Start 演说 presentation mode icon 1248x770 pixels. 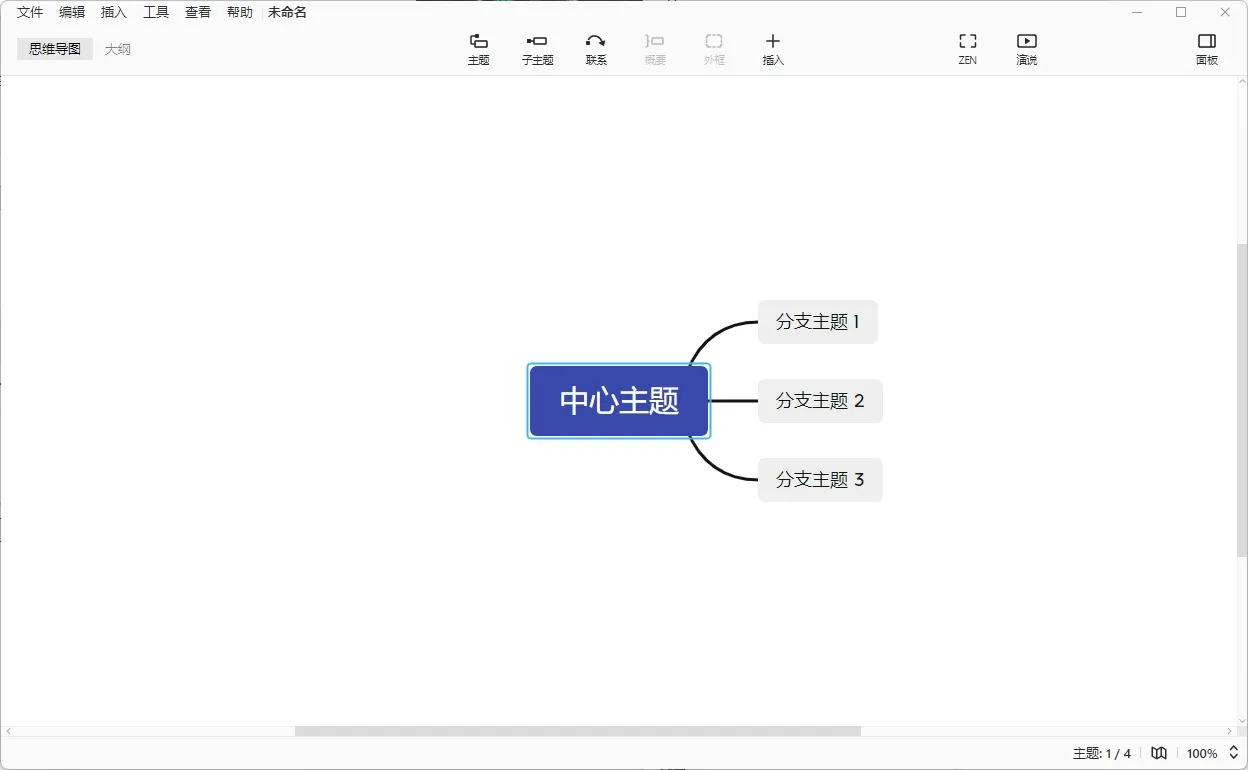point(1026,47)
